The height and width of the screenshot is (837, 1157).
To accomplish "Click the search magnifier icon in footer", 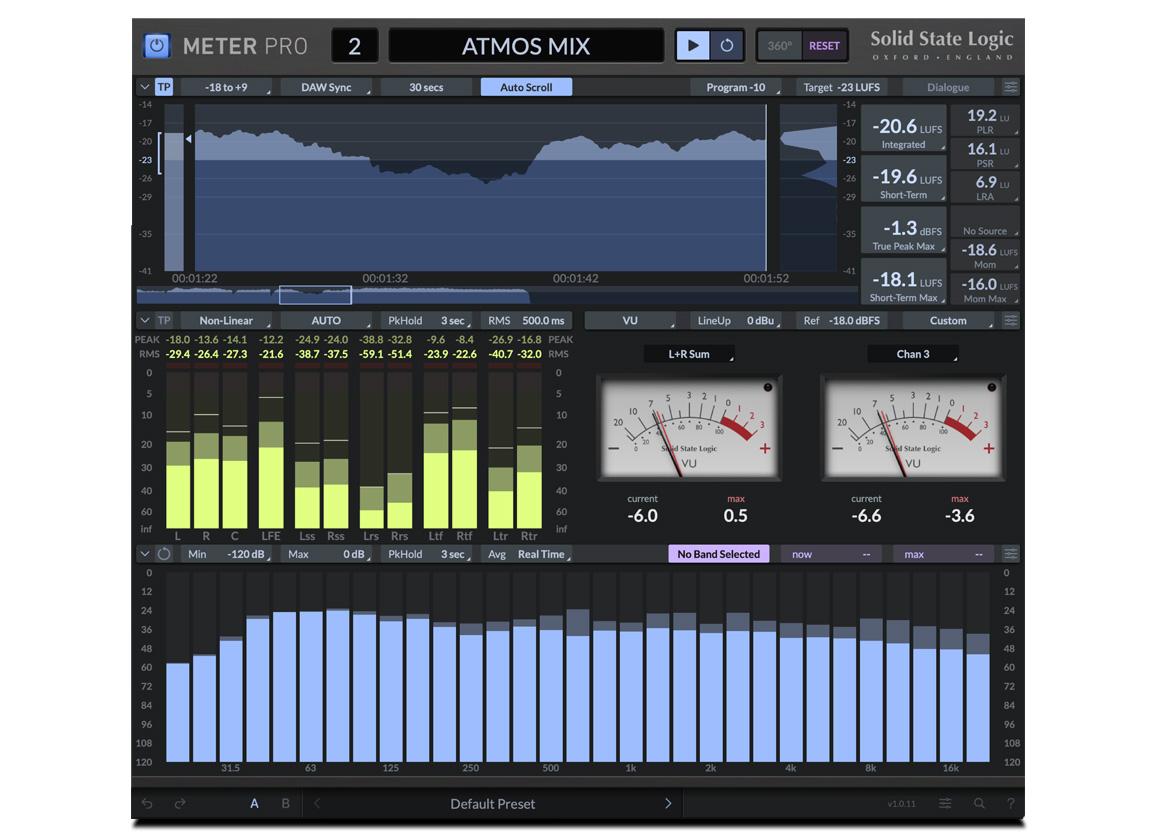I will click(x=980, y=803).
